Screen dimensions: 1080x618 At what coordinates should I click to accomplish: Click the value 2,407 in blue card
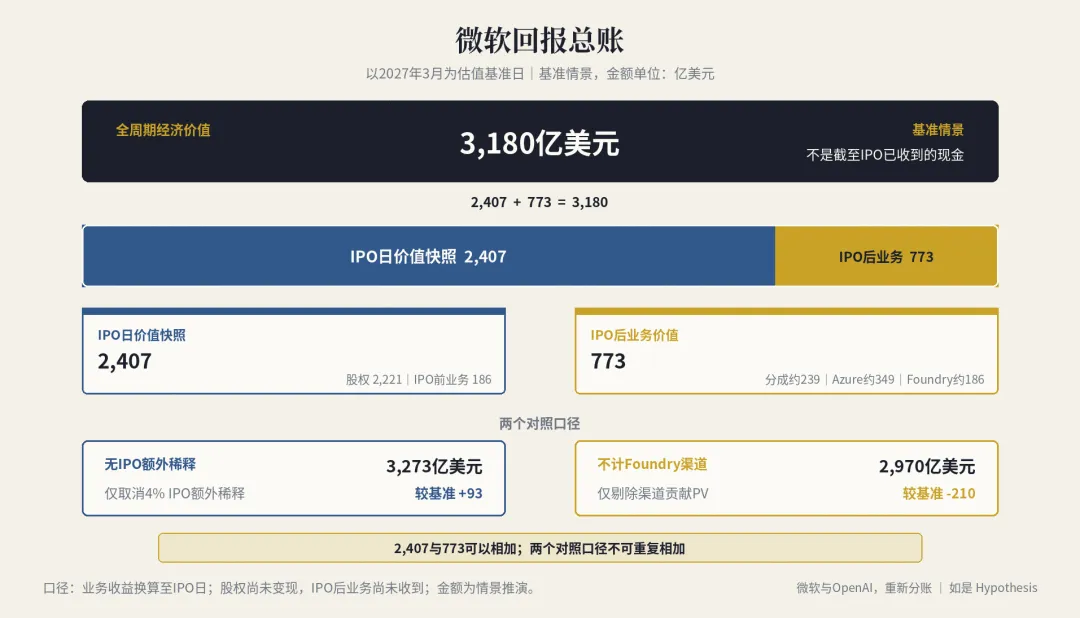click(x=125, y=361)
